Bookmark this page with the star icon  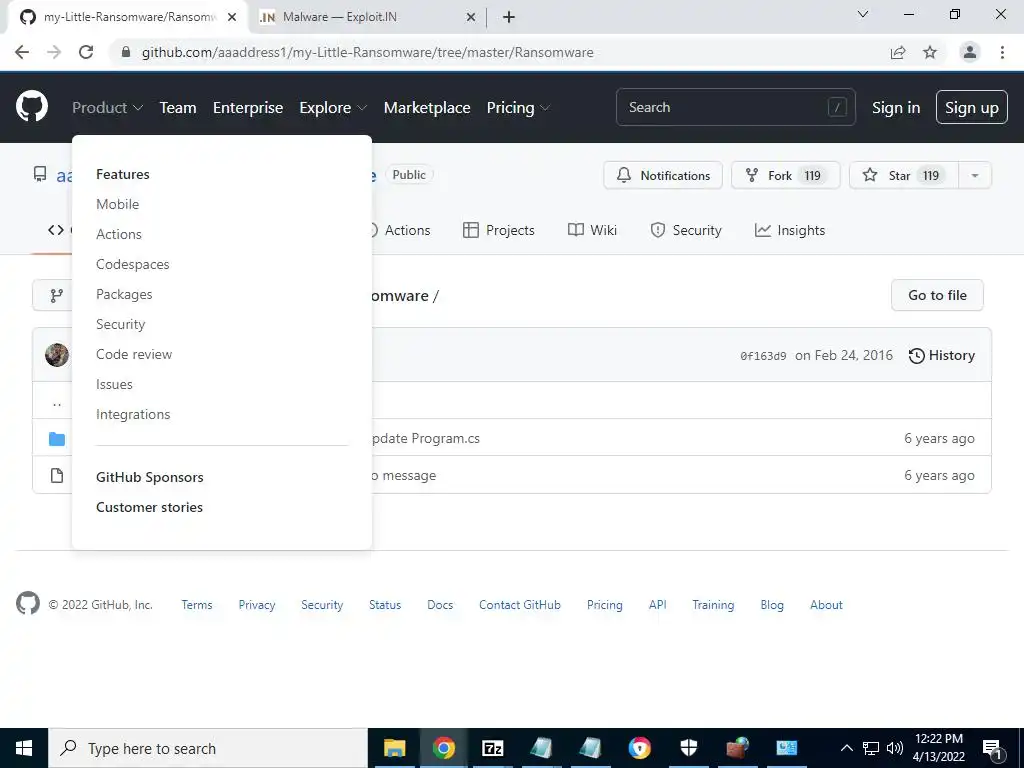coord(930,52)
